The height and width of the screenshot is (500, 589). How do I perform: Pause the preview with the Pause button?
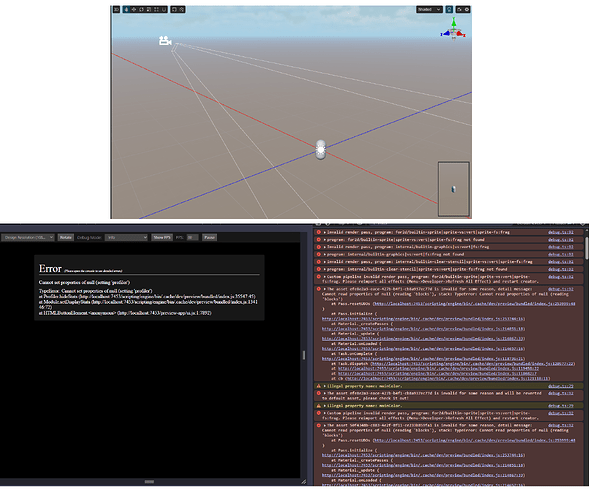tap(210, 237)
